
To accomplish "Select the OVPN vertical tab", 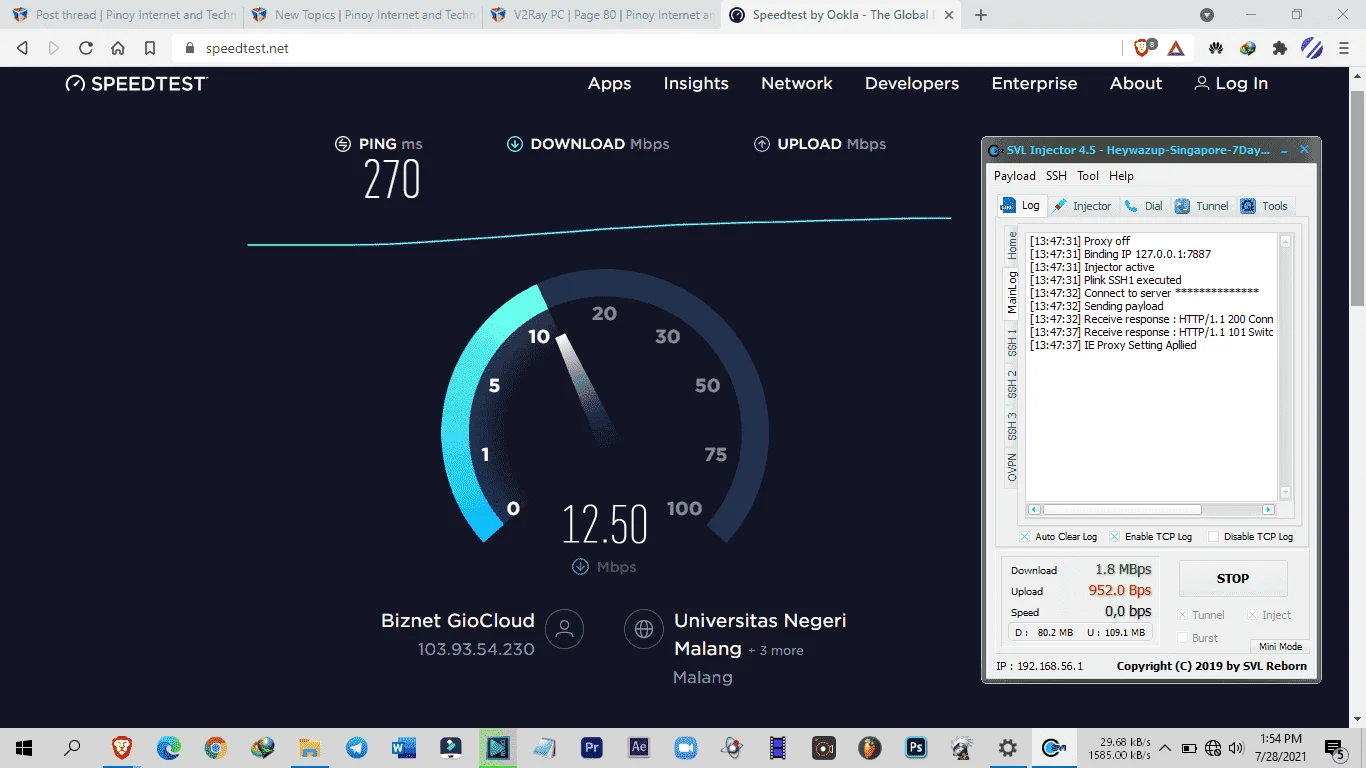I will [1012, 467].
